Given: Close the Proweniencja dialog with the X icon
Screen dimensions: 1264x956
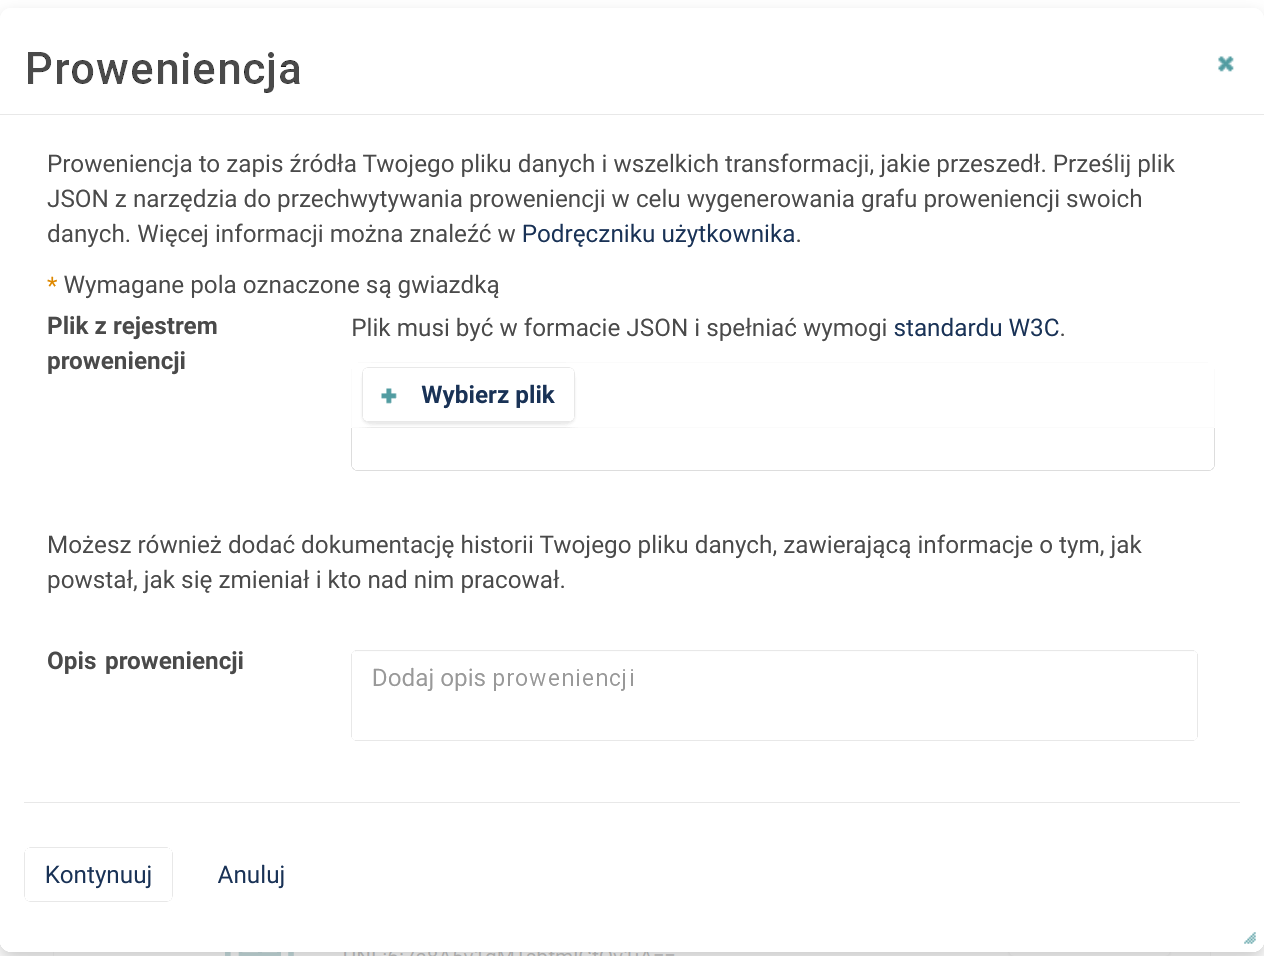Looking at the screenshot, I should 1225,64.
